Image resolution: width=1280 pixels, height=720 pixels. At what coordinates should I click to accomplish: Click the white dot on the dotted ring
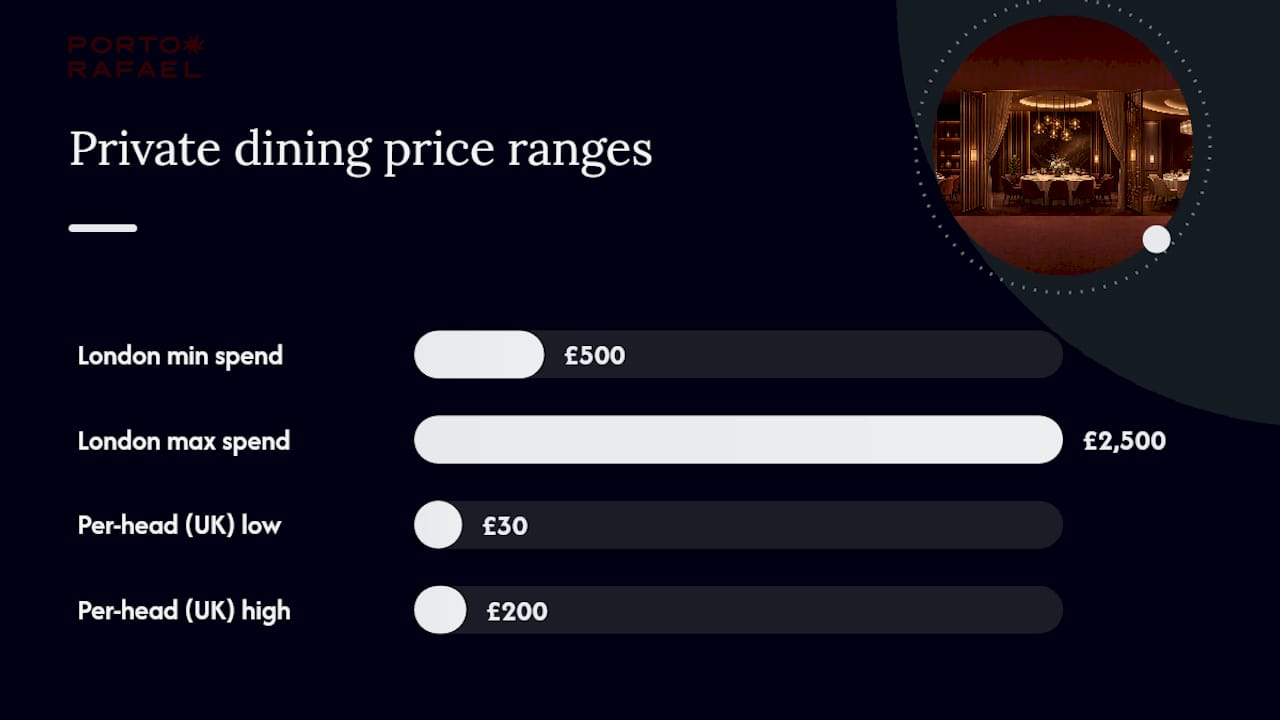(1156, 239)
